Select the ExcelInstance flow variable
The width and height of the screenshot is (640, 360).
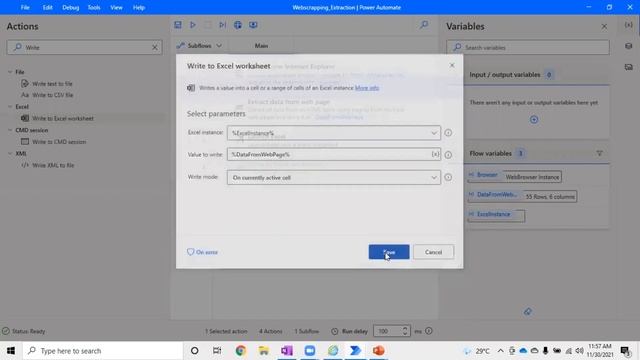point(496,215)
